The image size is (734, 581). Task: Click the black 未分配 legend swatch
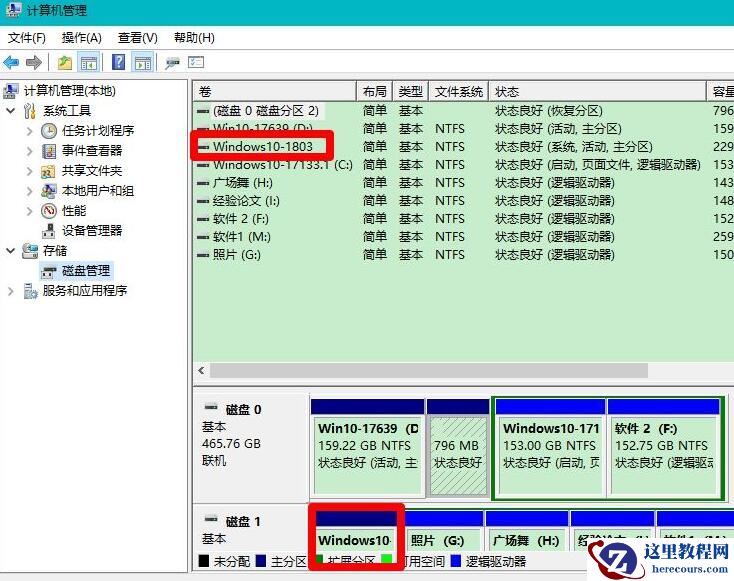coord(204,561)
